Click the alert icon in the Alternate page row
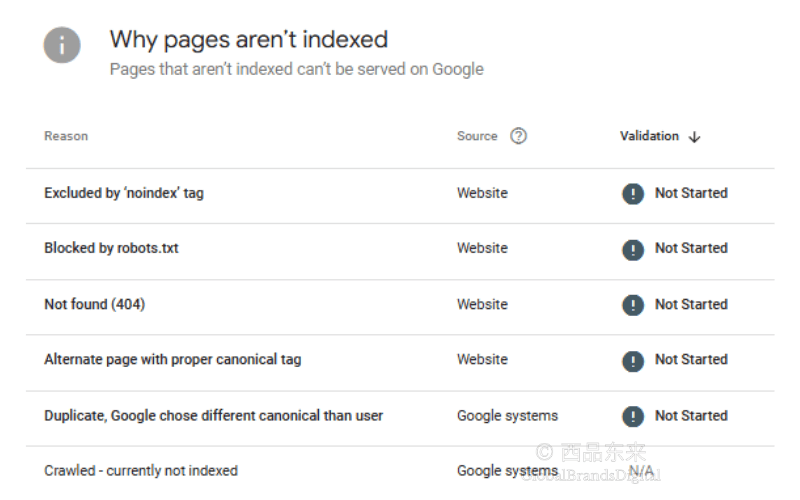800x500 pixels. (633, 361)
